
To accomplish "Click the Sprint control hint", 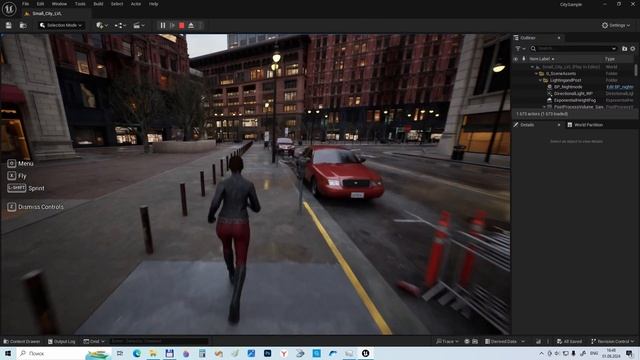I will point(26,188).
